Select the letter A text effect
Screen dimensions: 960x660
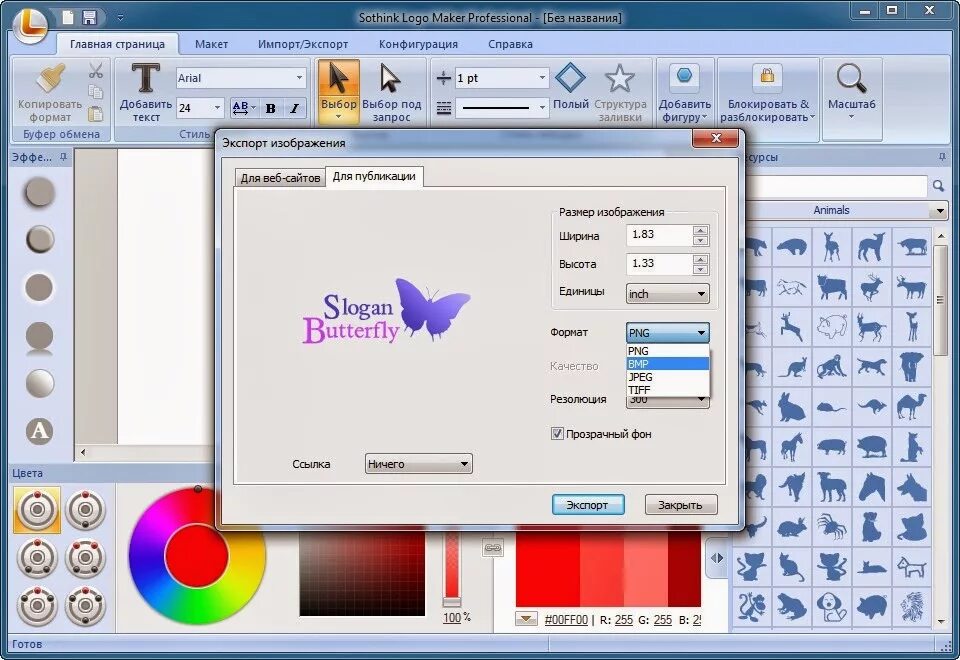(39, 431)
